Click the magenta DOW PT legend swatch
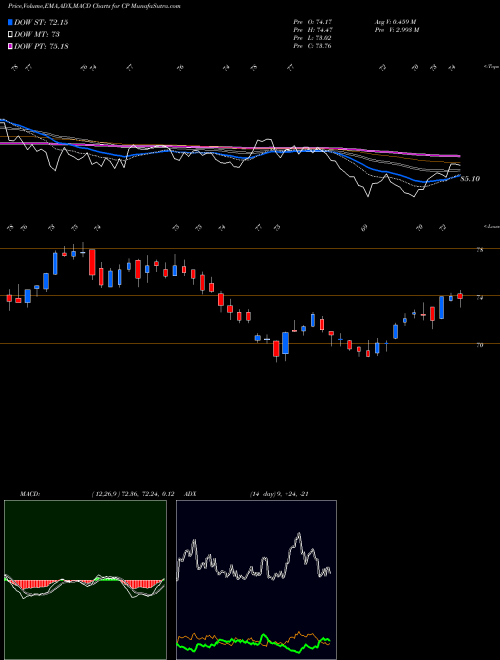The image size is (500, 660). [x=11, y=46]
